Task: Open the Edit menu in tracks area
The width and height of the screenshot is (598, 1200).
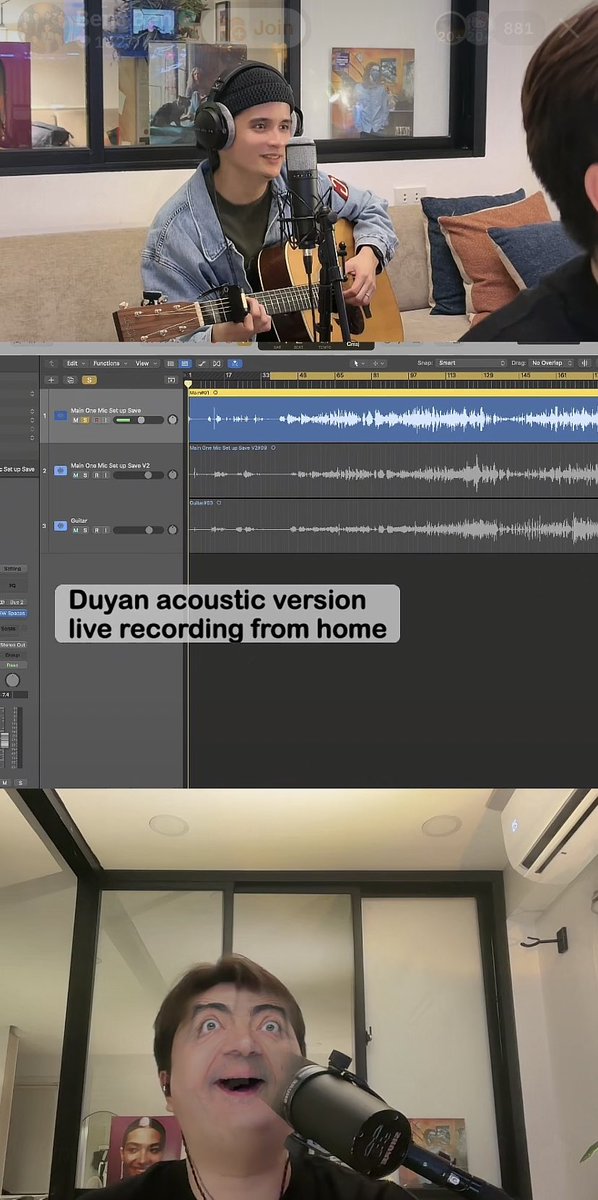Action: coord(76,363)
